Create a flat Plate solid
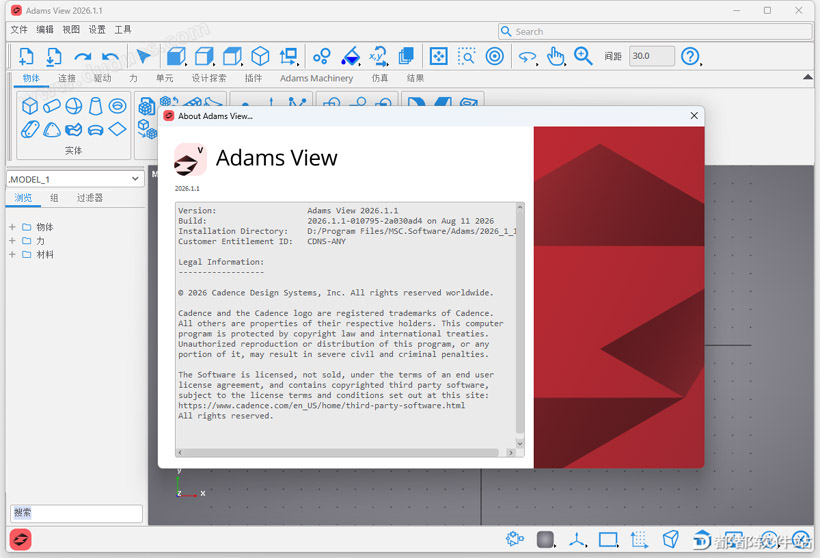The height and width of the screenshot is (558, 820). coord(52,129)
